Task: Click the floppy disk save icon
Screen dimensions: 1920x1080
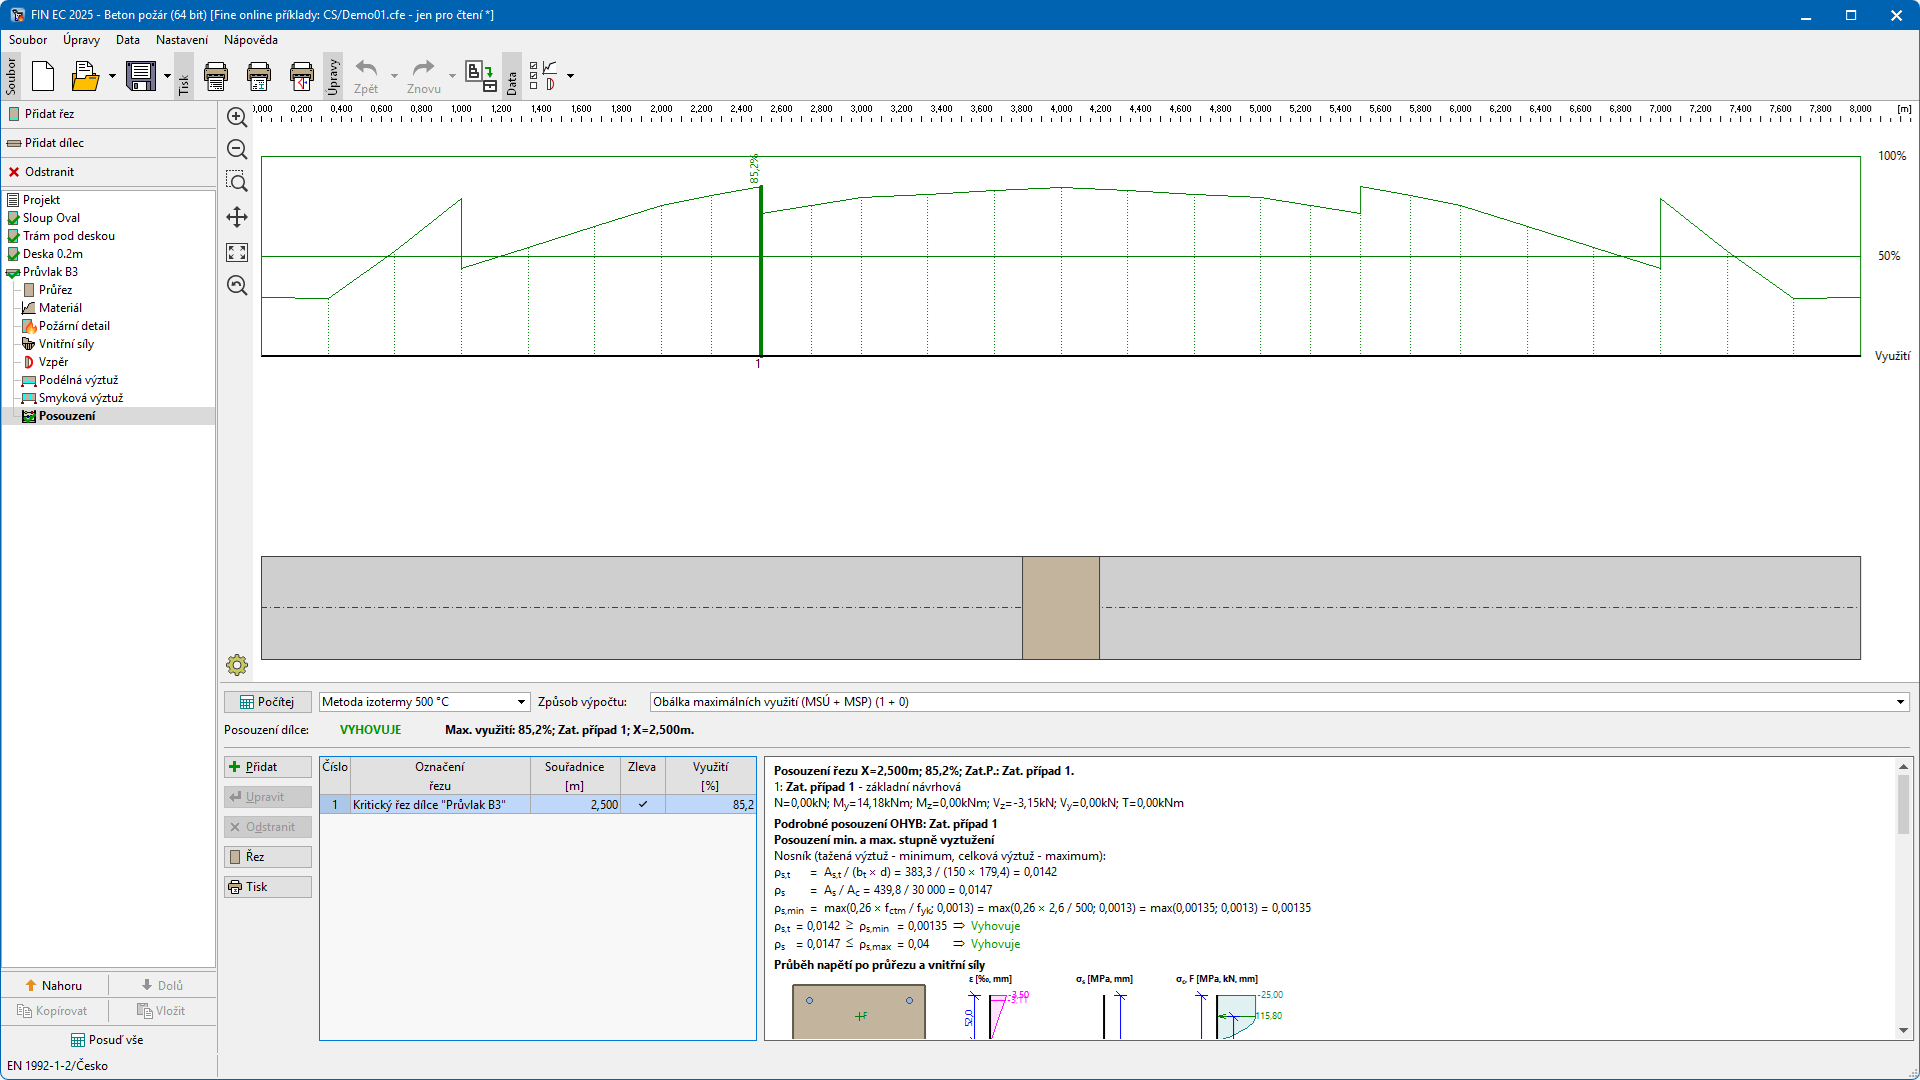Action: (141, 76)
